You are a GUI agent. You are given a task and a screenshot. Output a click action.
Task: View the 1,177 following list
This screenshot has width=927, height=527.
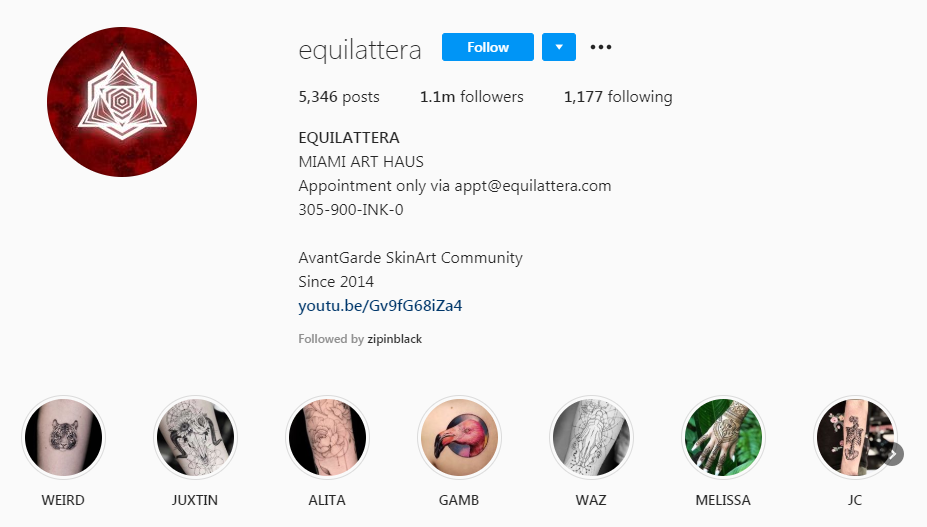pos(618,96)
